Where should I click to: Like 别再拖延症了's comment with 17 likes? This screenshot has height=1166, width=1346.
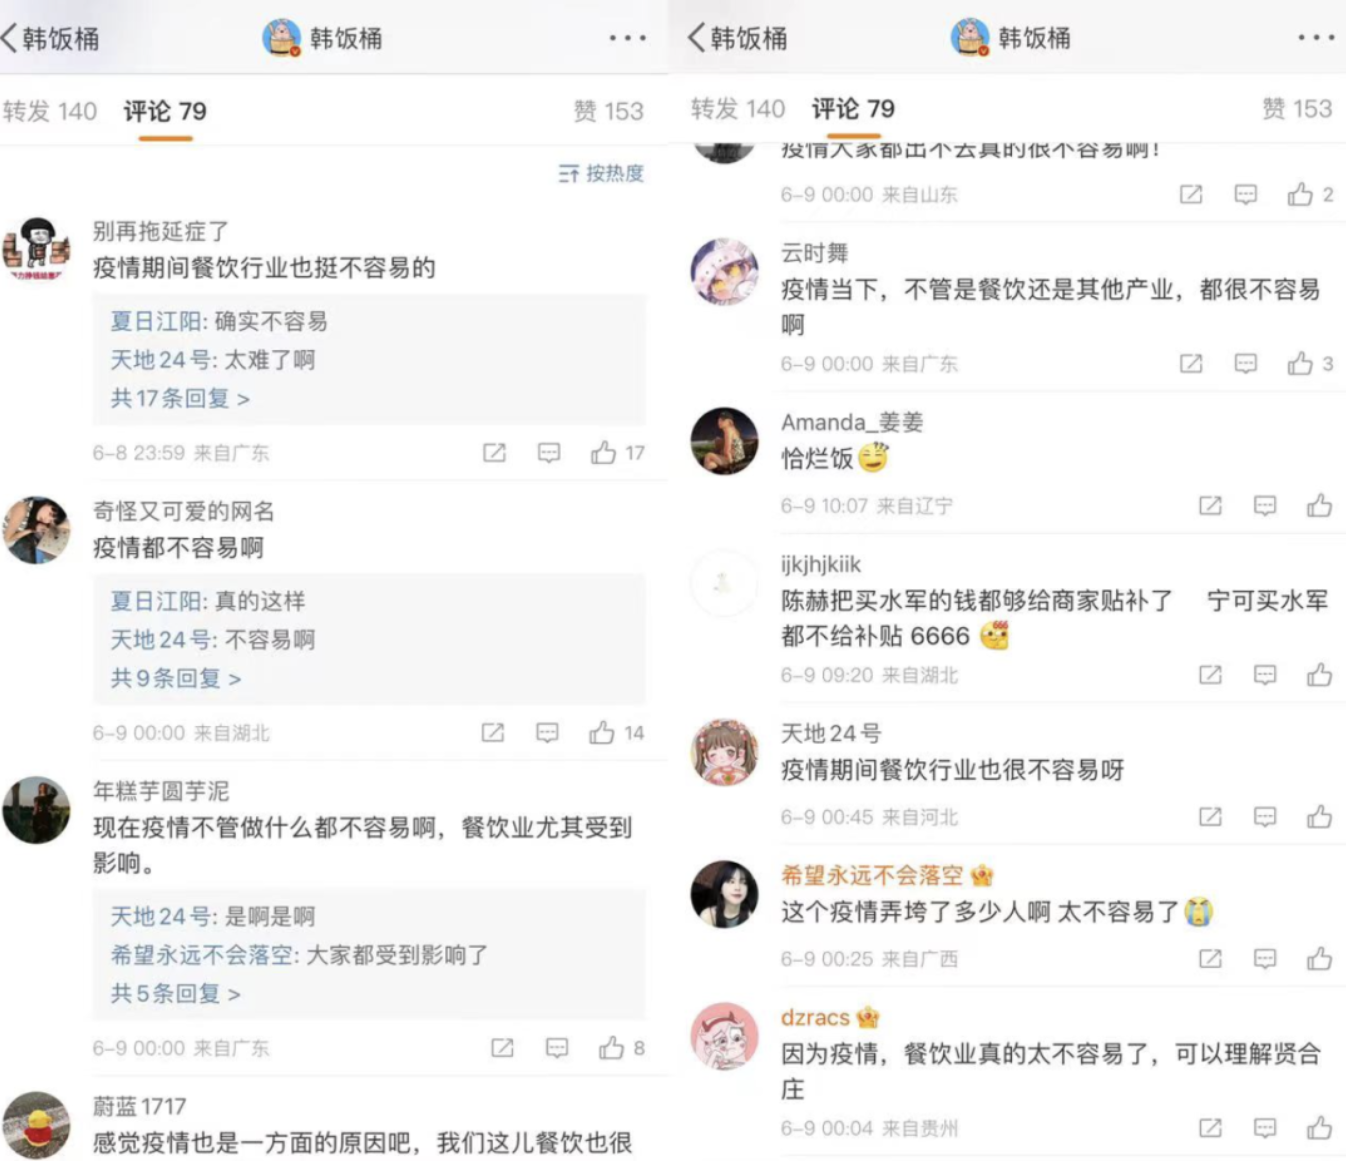point(603,453)
